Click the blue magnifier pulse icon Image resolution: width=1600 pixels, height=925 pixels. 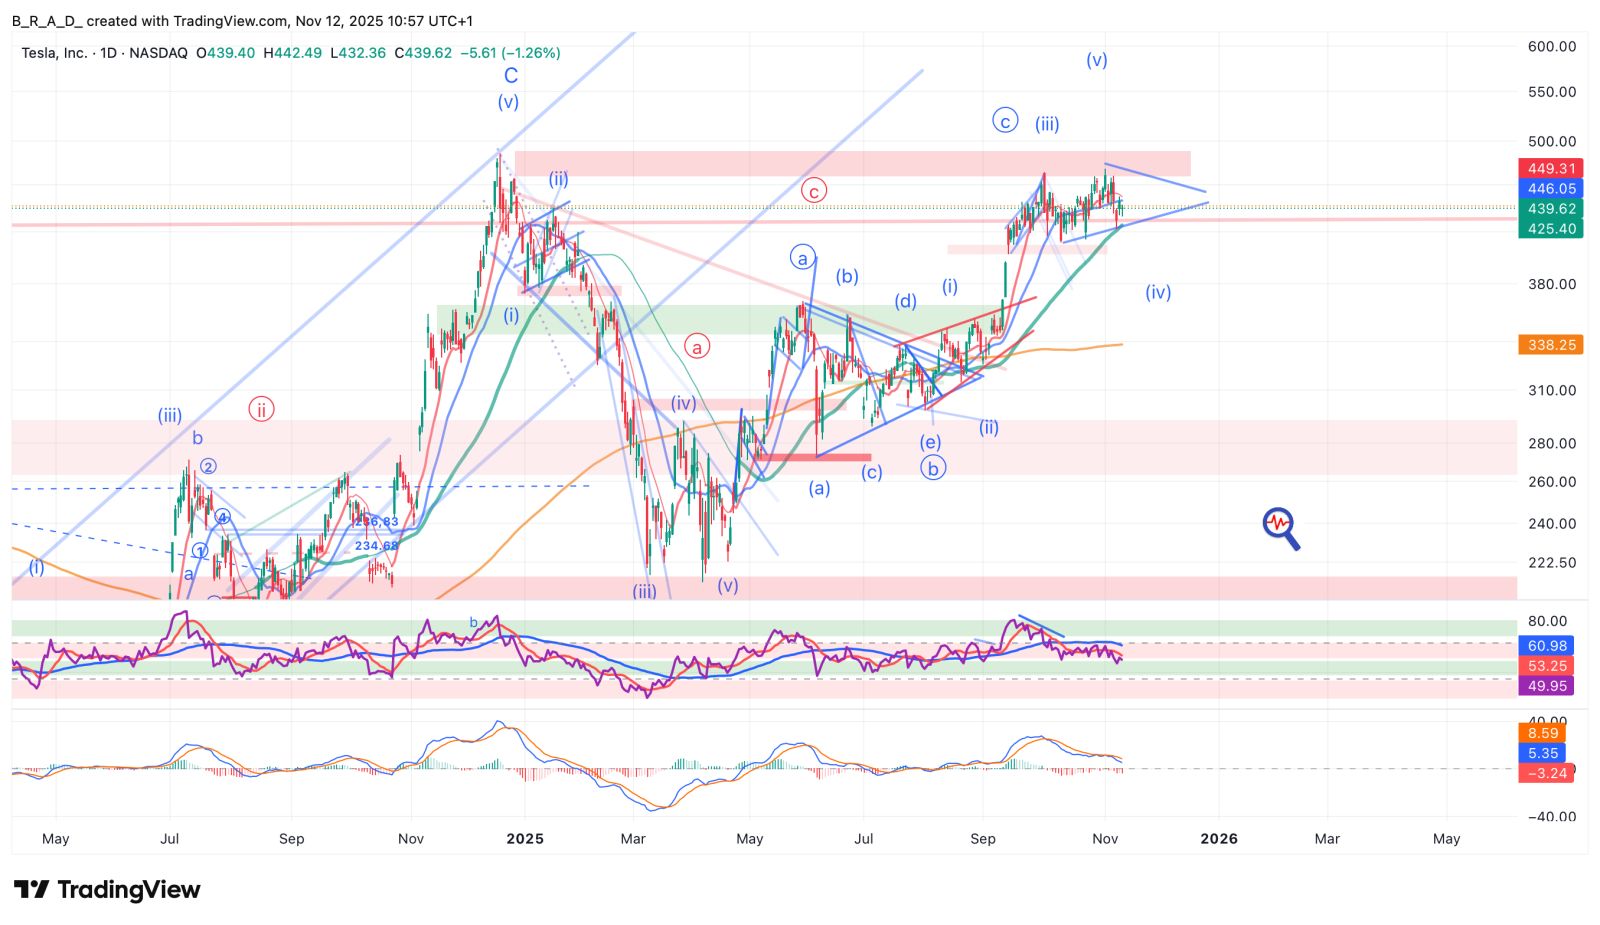point(1280,528)
